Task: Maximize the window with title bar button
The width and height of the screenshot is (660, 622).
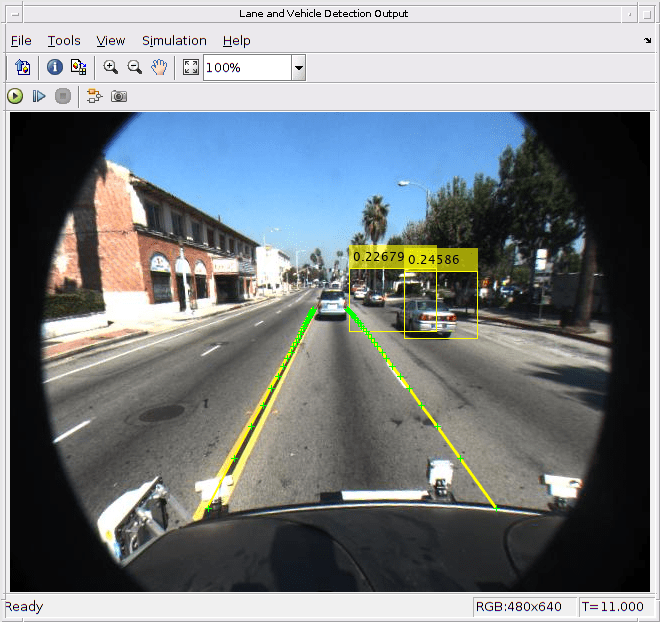Action: click(647, 15)
